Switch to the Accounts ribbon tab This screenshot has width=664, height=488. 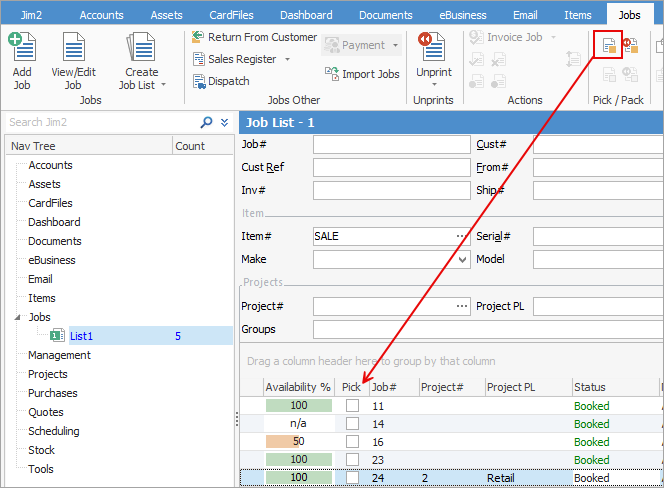(102, 15)
